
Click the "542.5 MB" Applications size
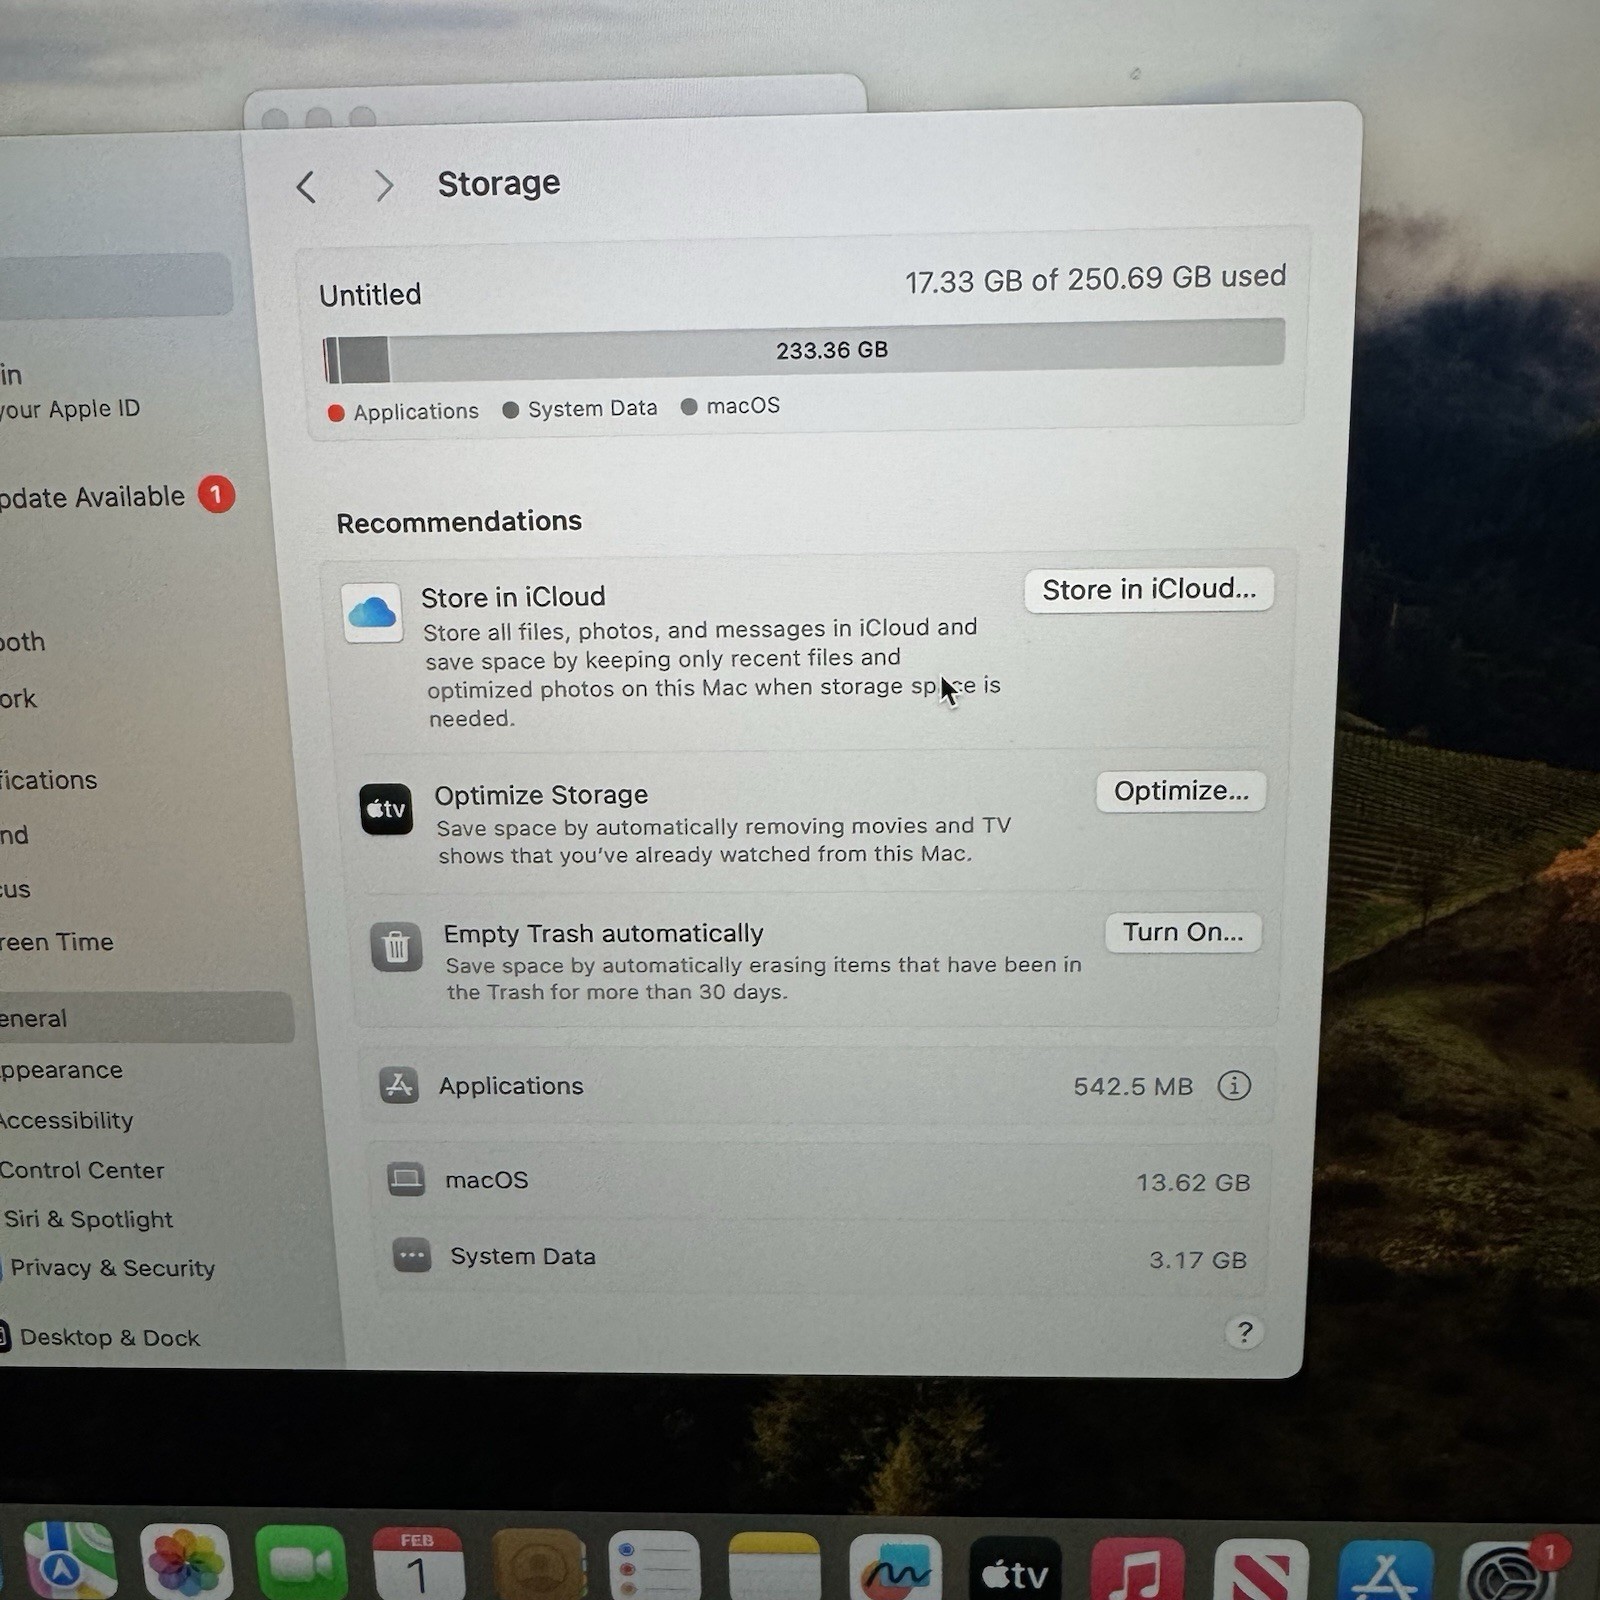point(1133,1086)
